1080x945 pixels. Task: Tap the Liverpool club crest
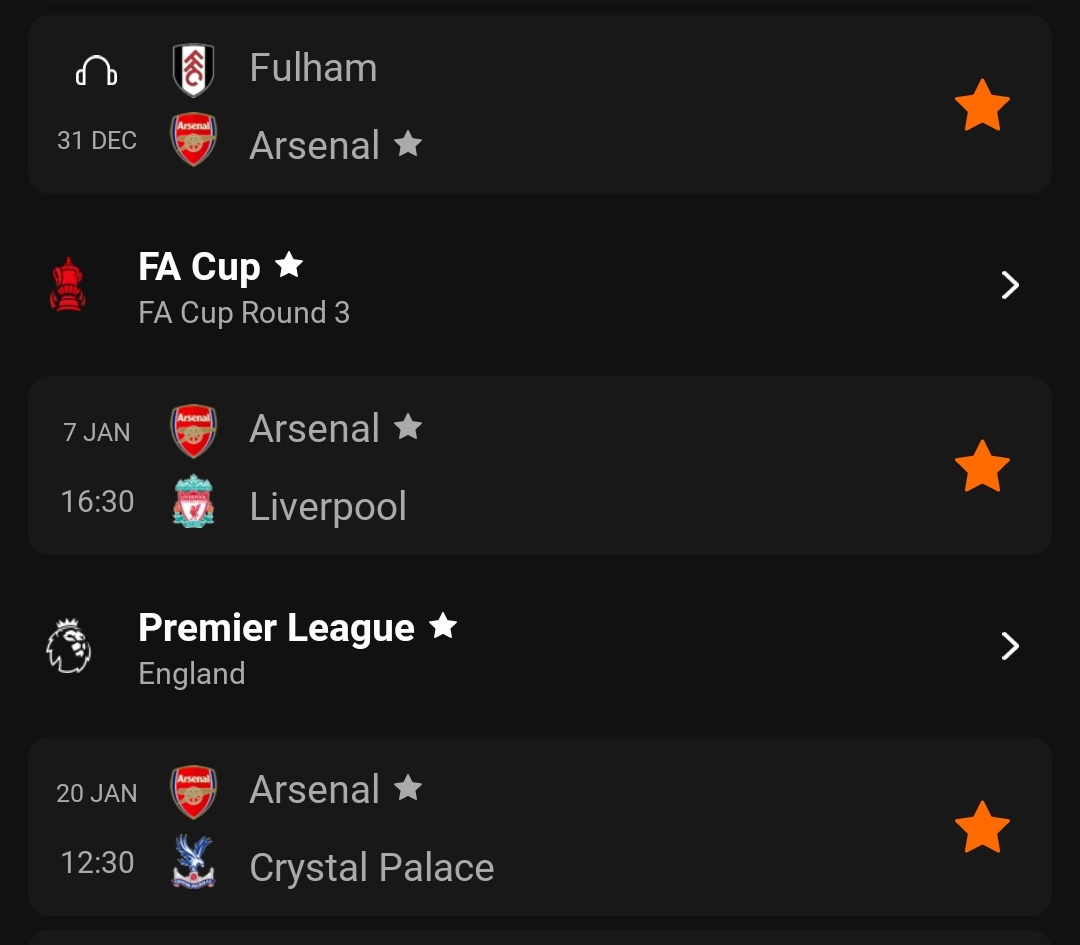pyautogui.click(x=194, y=501)
